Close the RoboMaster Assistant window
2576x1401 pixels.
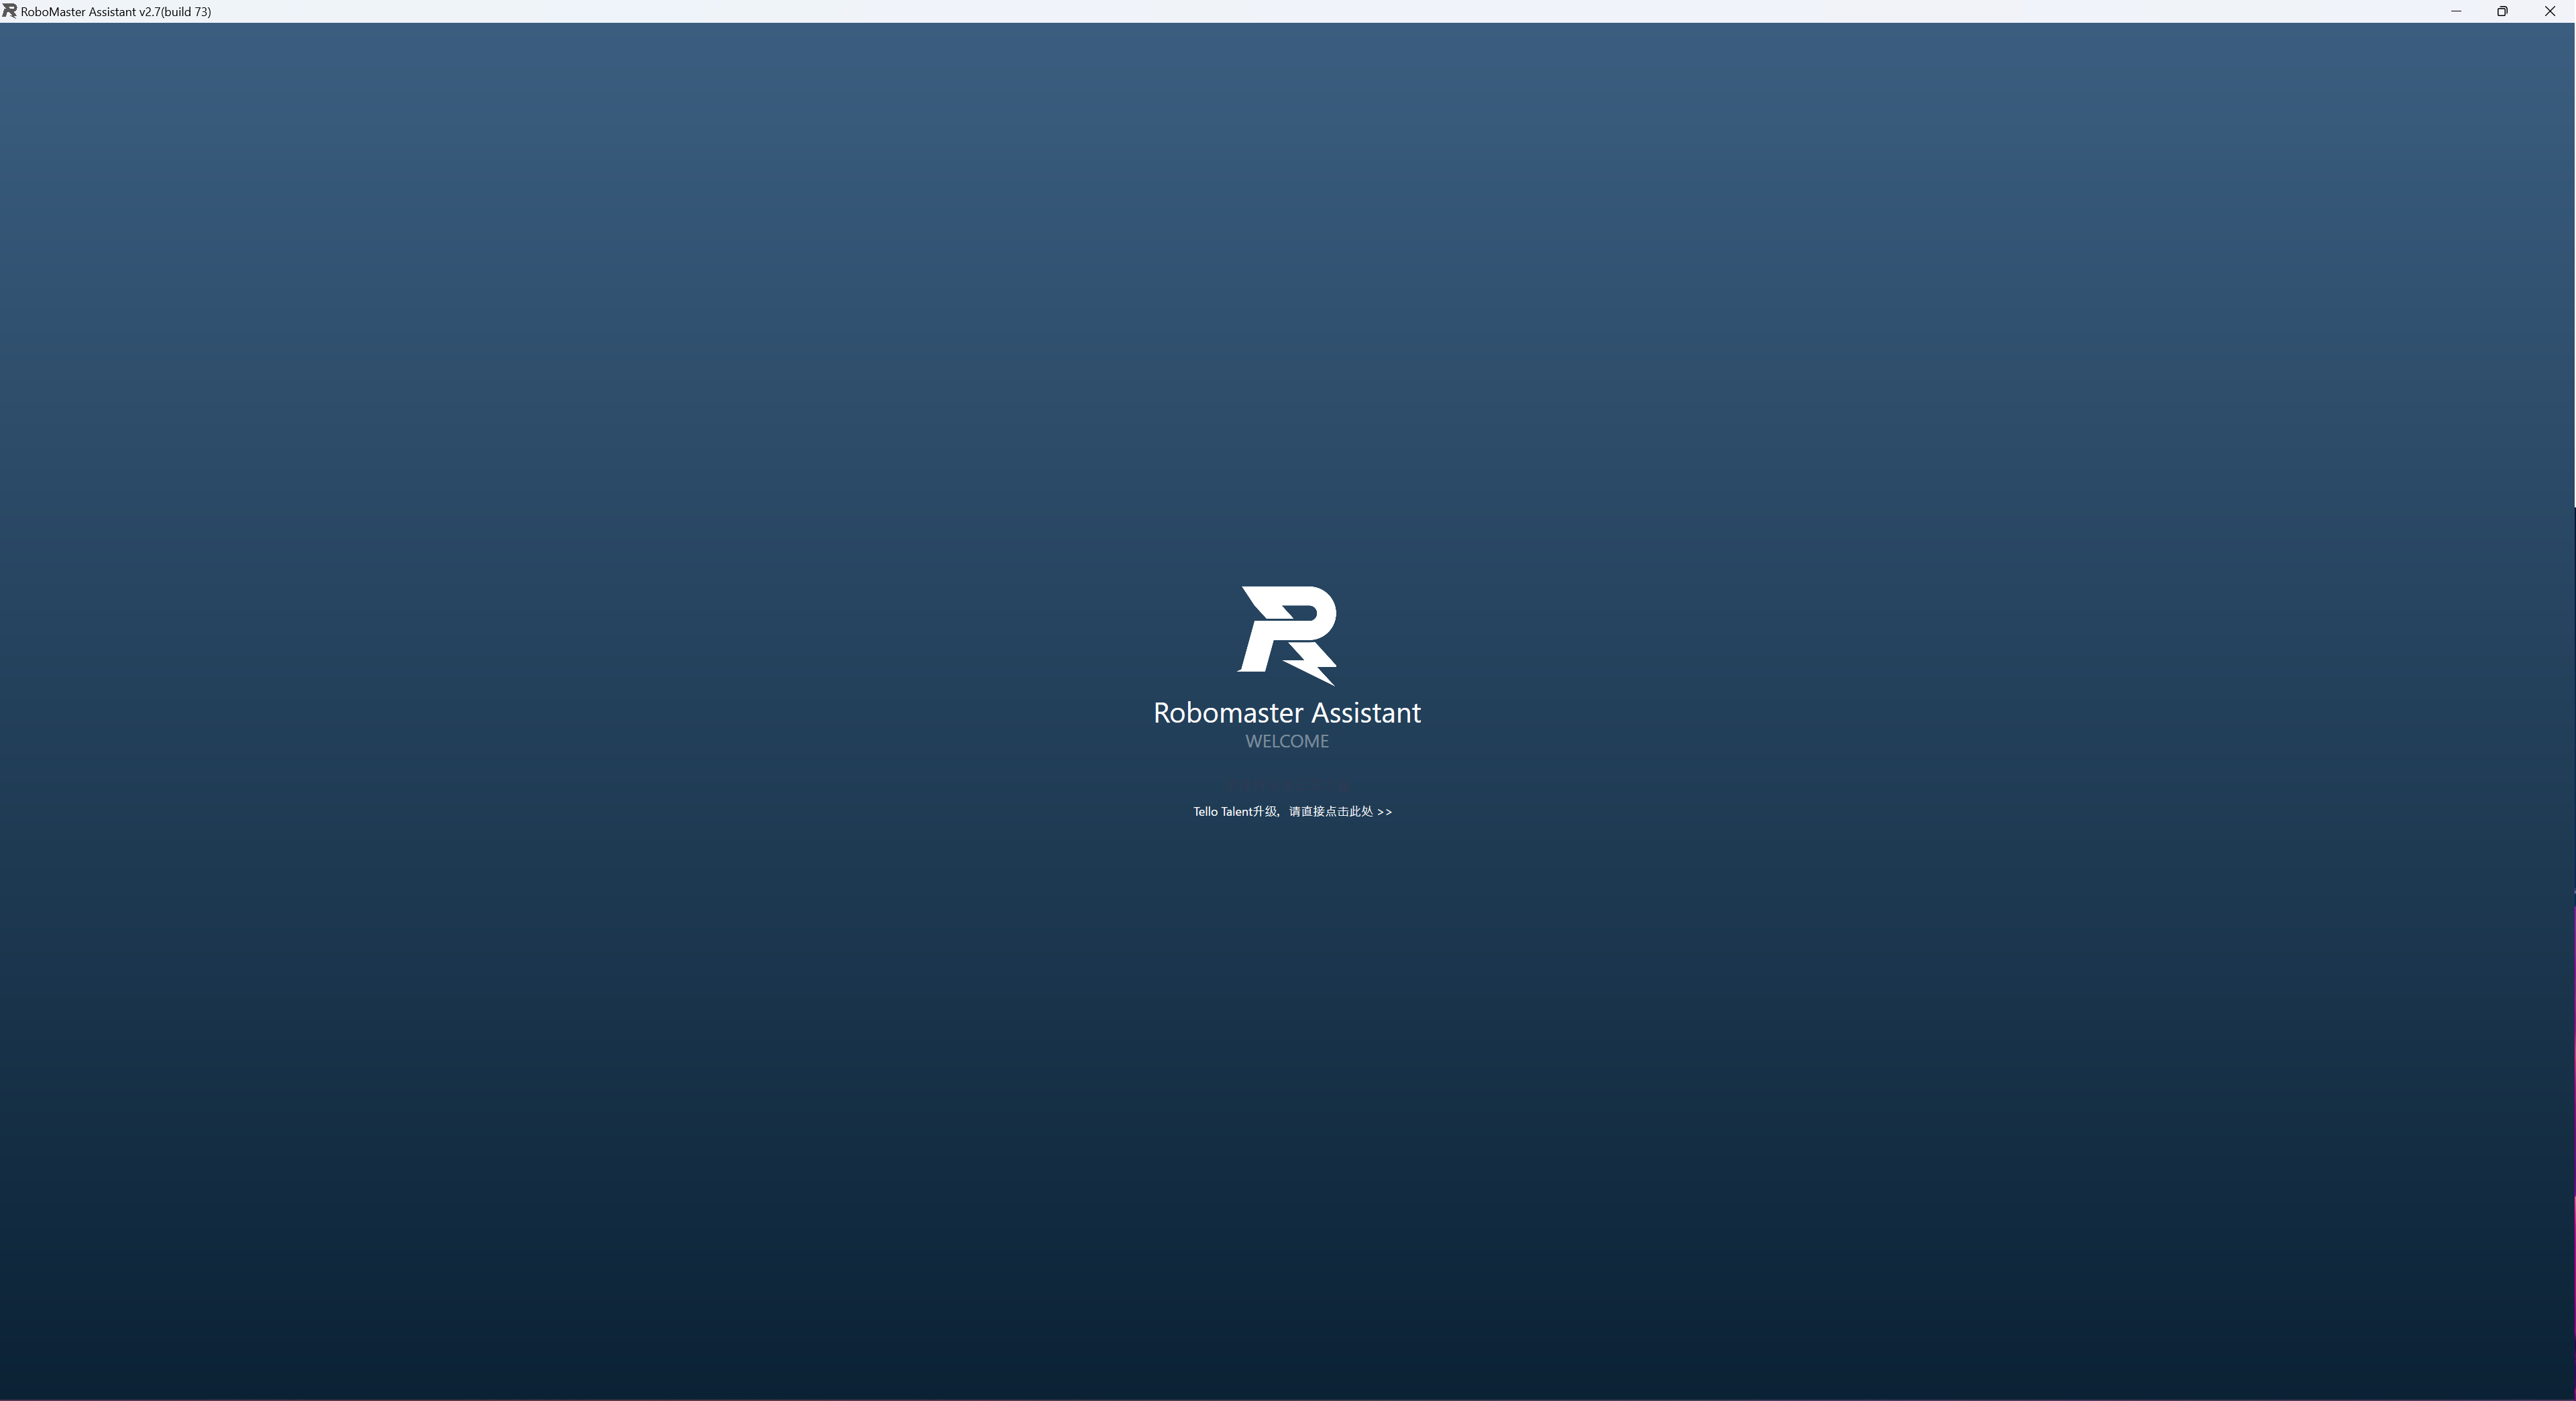2549,11
